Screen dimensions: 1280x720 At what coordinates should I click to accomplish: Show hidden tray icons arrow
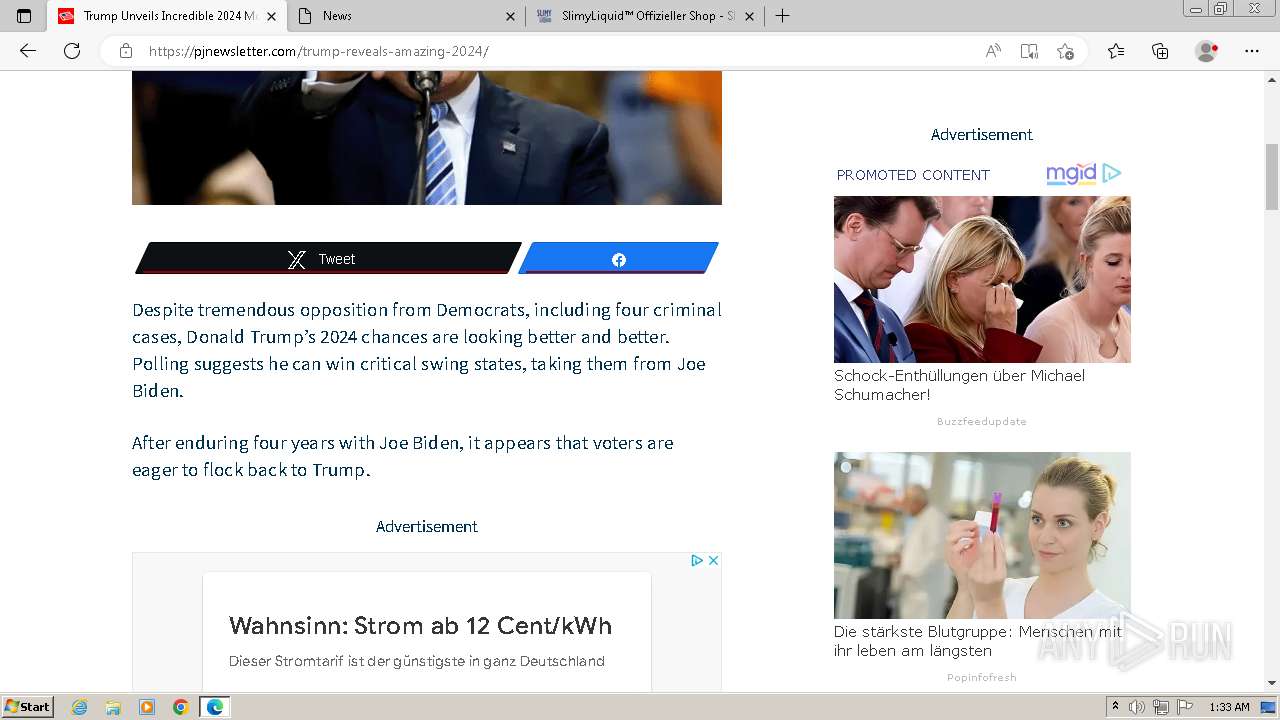[1116, 707]
